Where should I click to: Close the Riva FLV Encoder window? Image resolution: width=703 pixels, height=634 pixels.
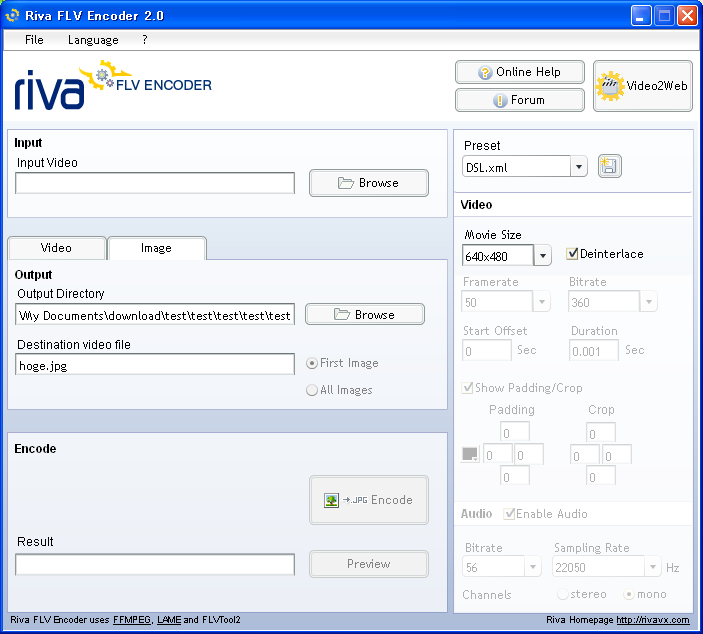[687, 16]
